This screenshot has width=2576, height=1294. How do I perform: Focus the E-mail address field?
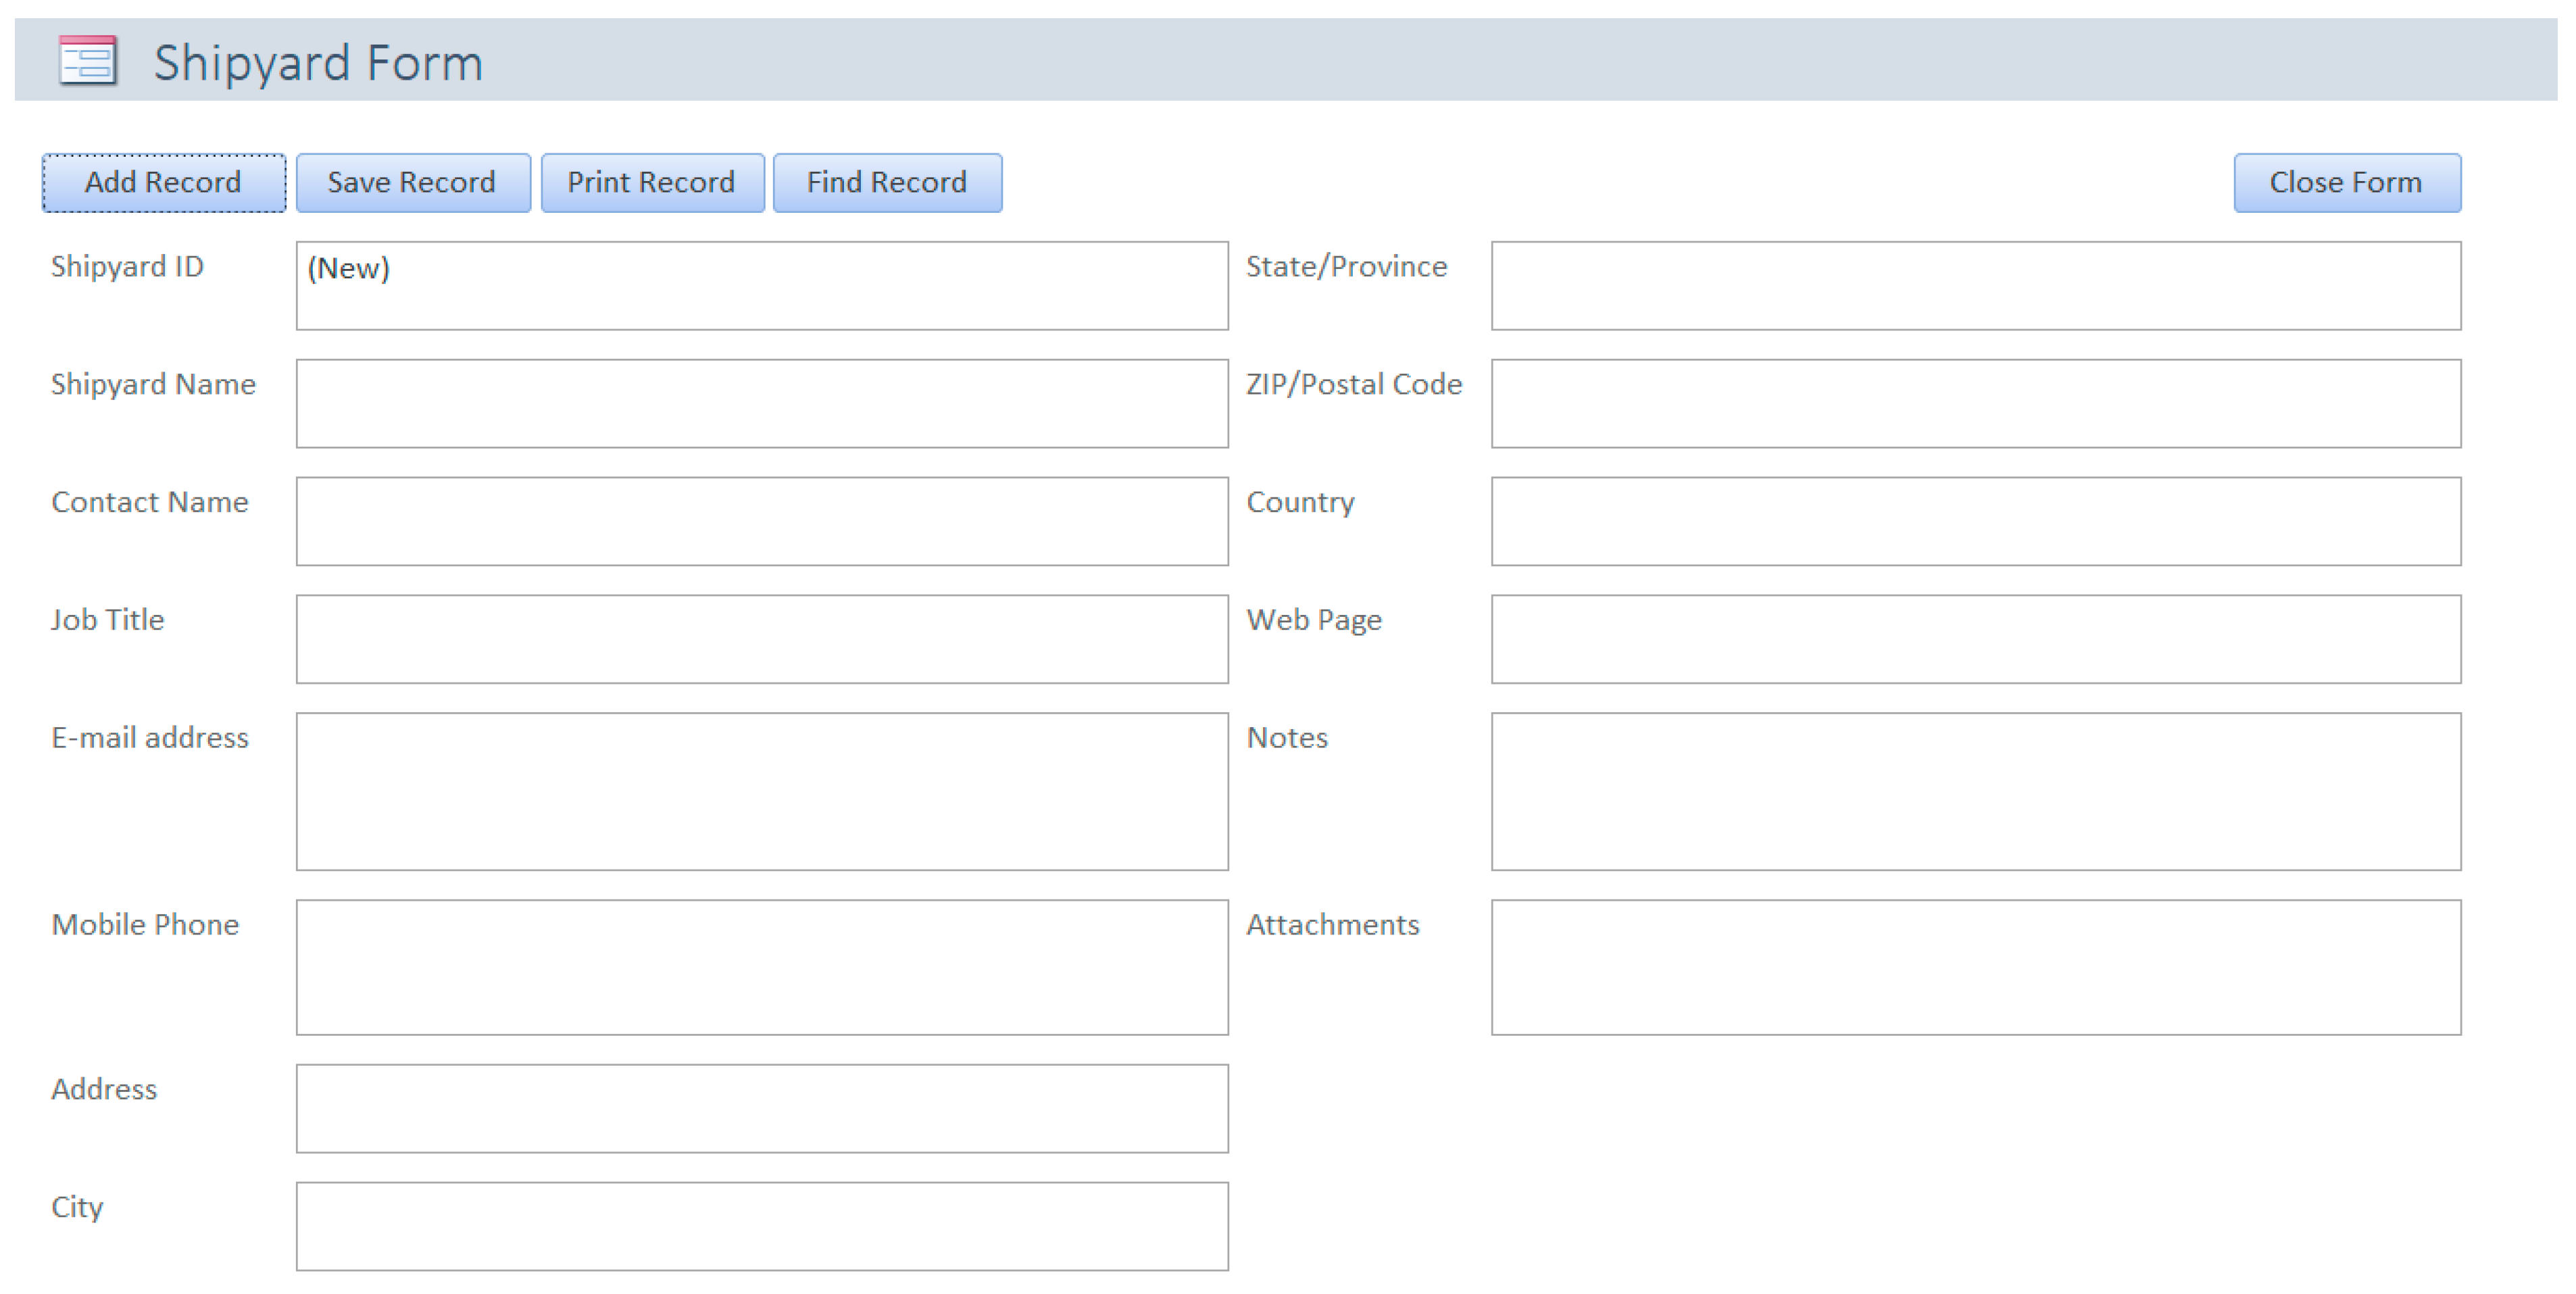tap(761, 791)
